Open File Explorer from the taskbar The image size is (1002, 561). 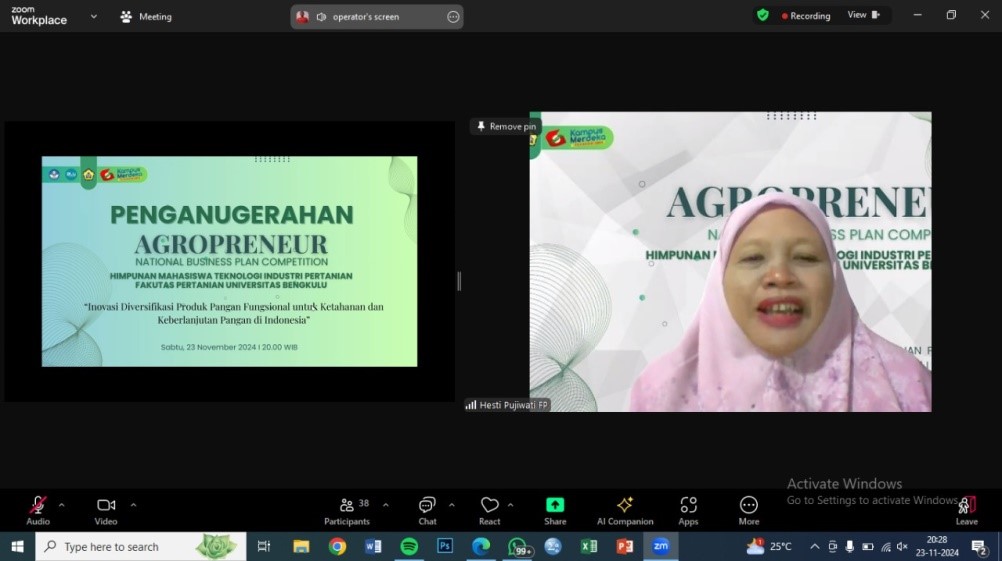301,546
